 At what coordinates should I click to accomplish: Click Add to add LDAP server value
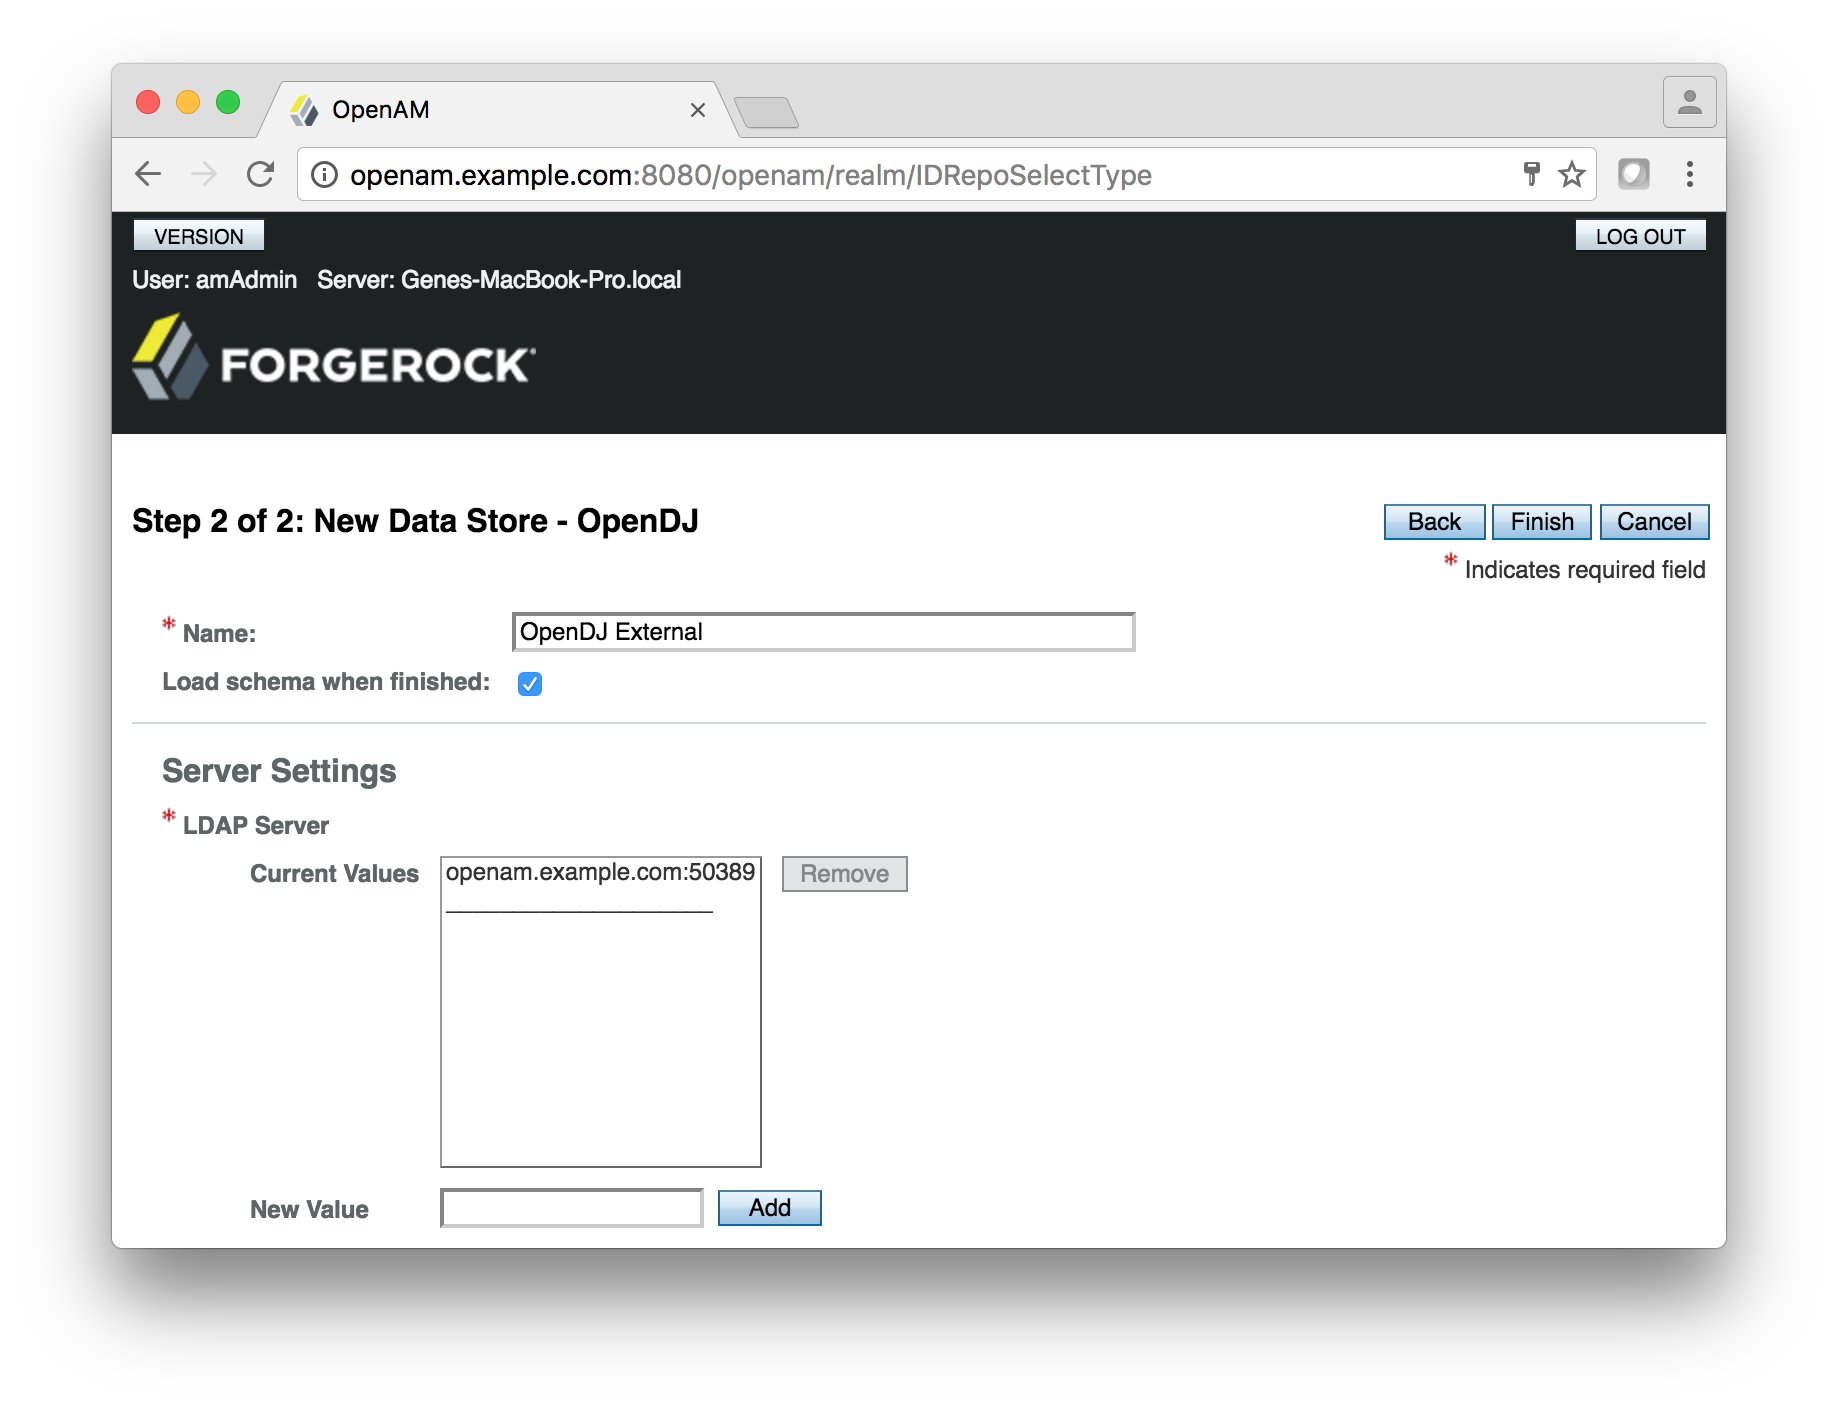[770, 1208]
